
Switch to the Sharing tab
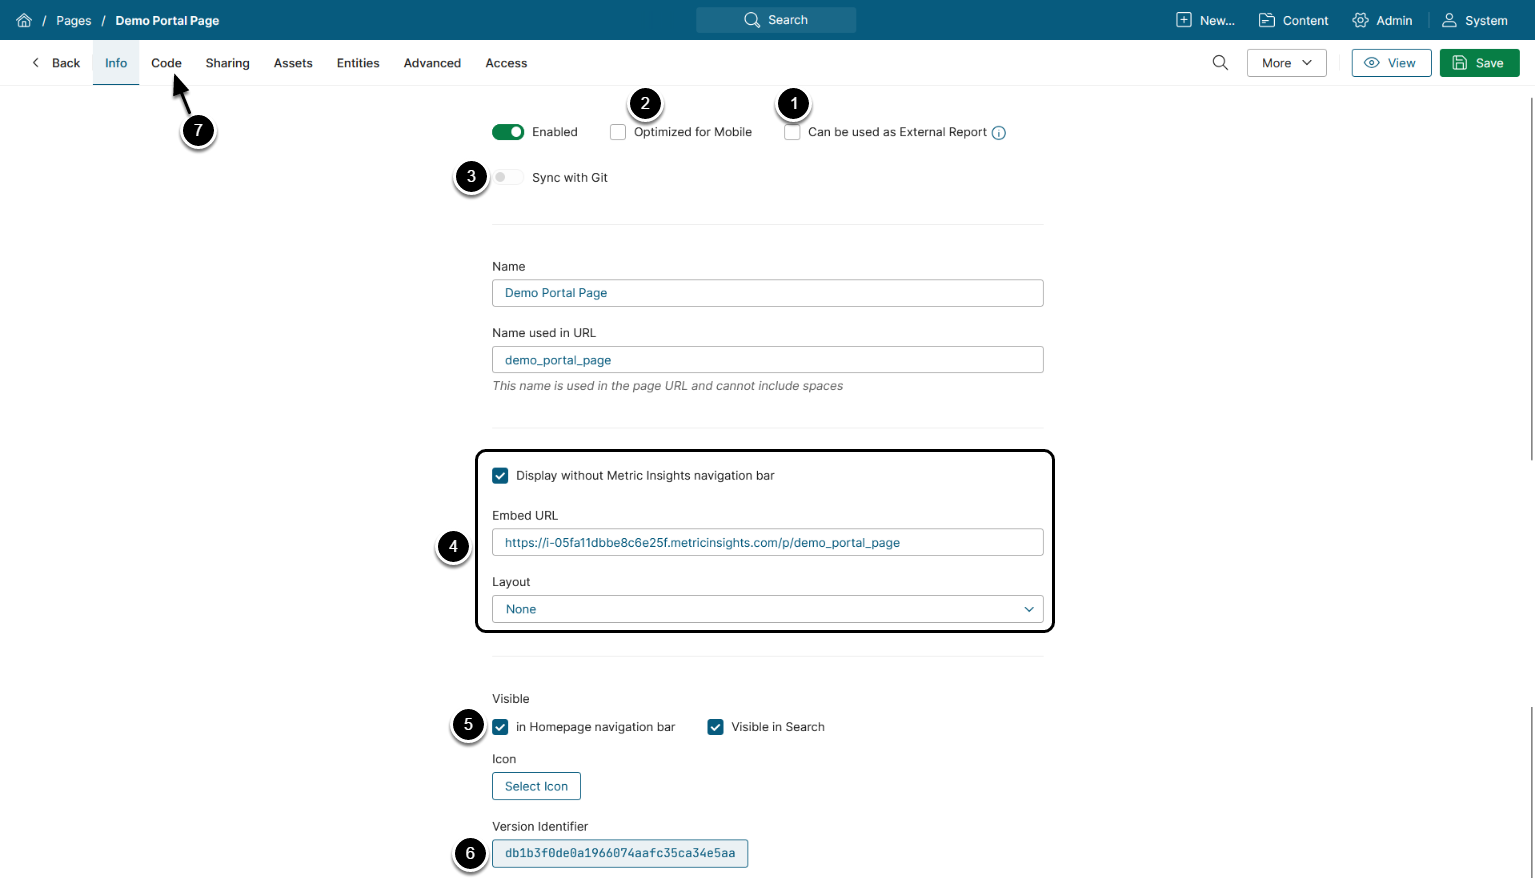pos(227,63)
